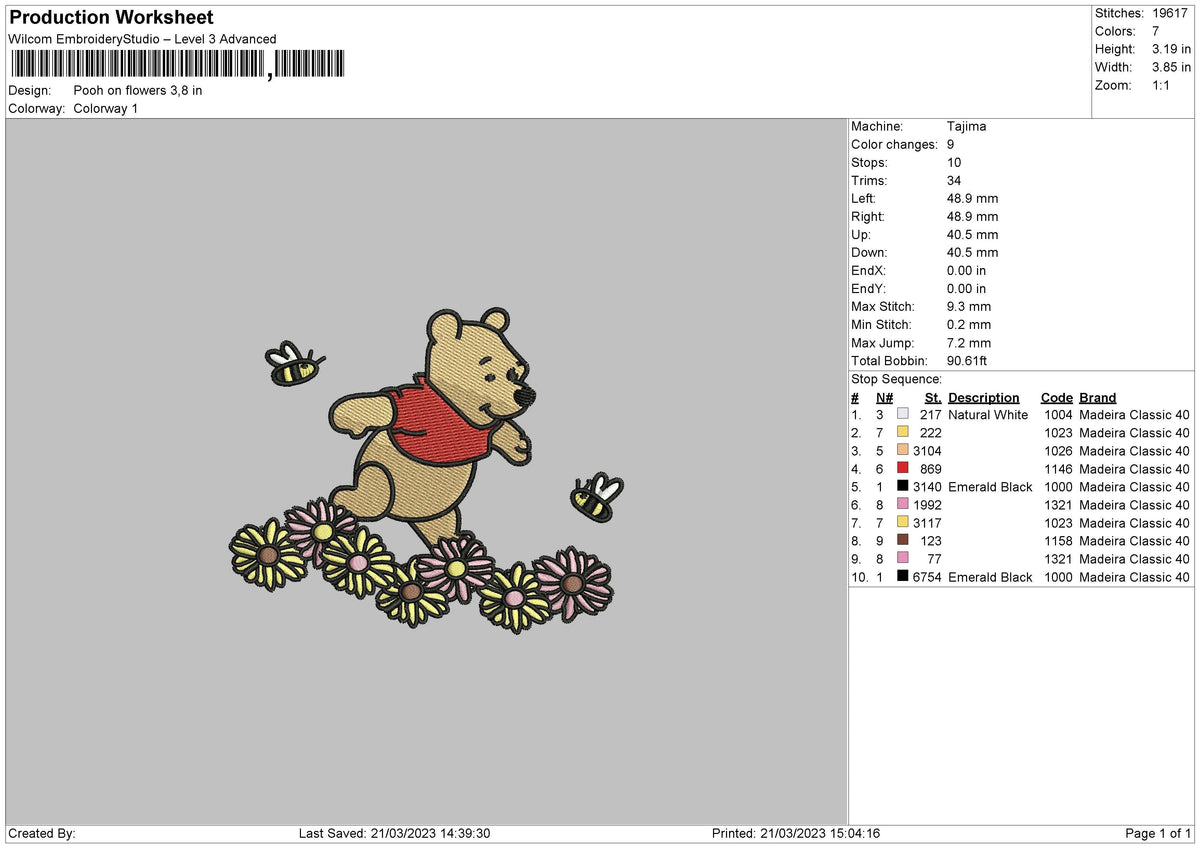Click the barcode under the software name
The height and width of the screenshot is (848, 1200).
[177, 65]
